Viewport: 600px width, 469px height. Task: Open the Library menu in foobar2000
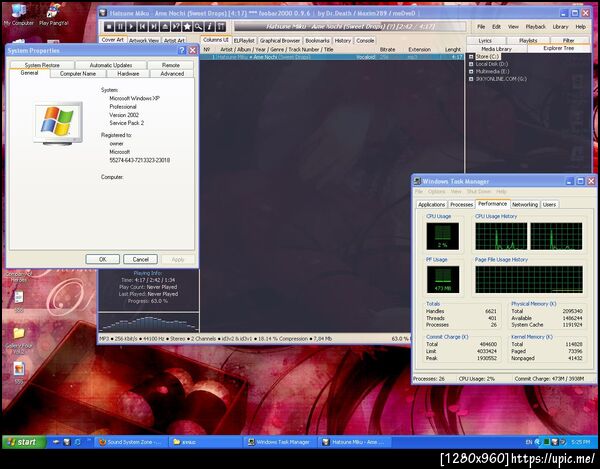point(560,27)
